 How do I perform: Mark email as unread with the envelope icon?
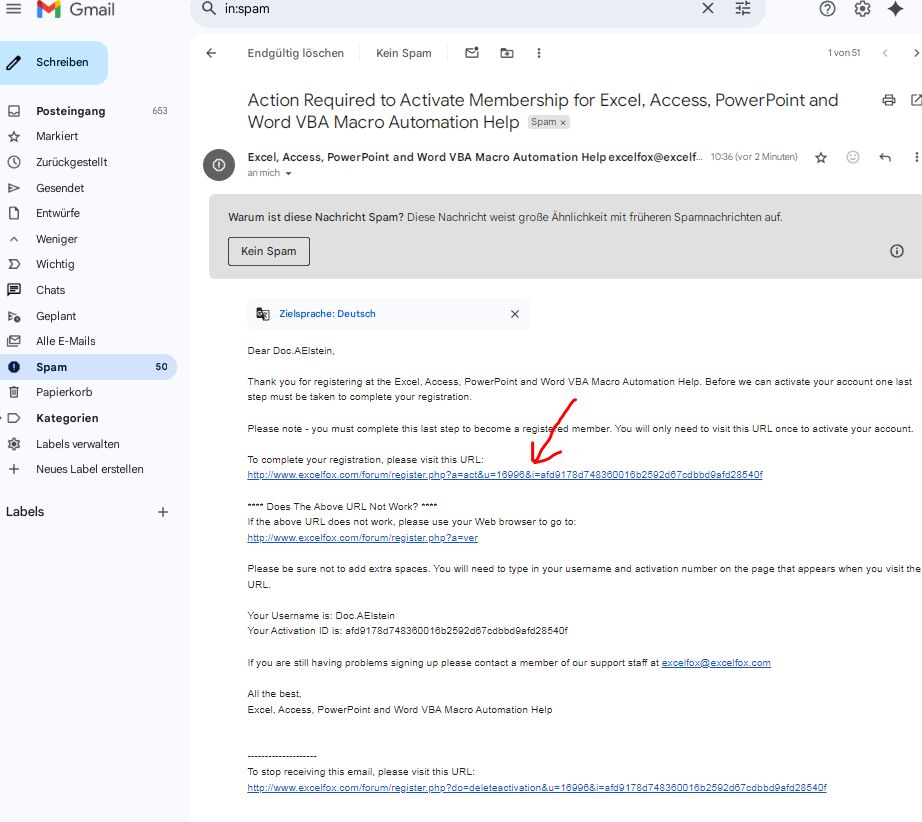472,53
